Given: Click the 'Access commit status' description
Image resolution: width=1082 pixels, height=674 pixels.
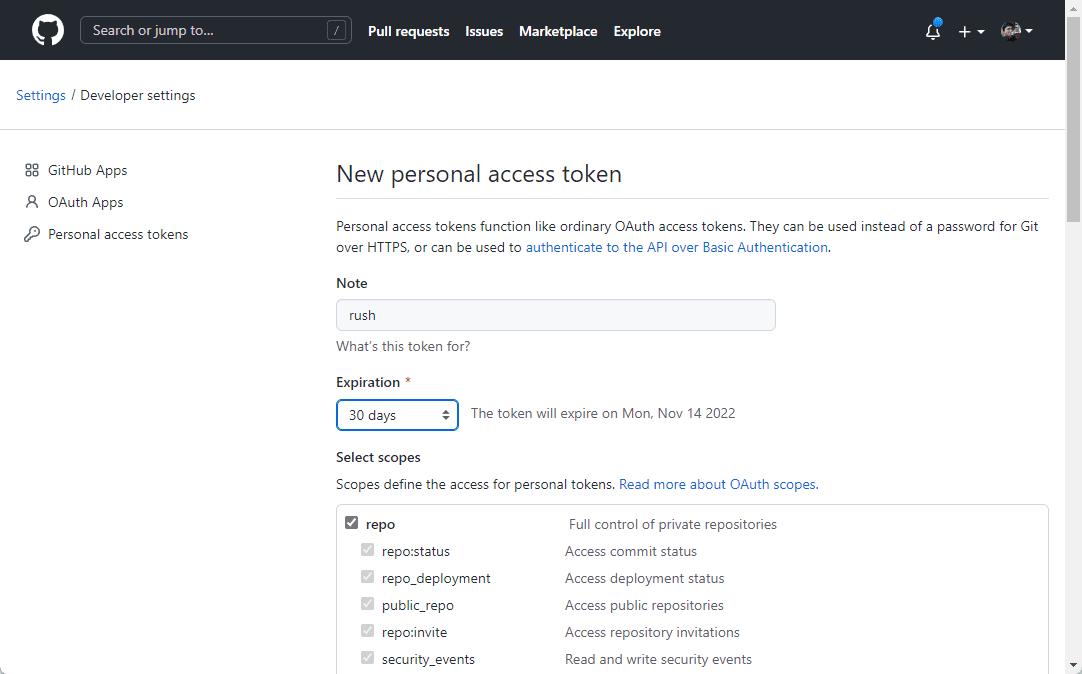Looking at the screenshot, I should coord(631,551).
